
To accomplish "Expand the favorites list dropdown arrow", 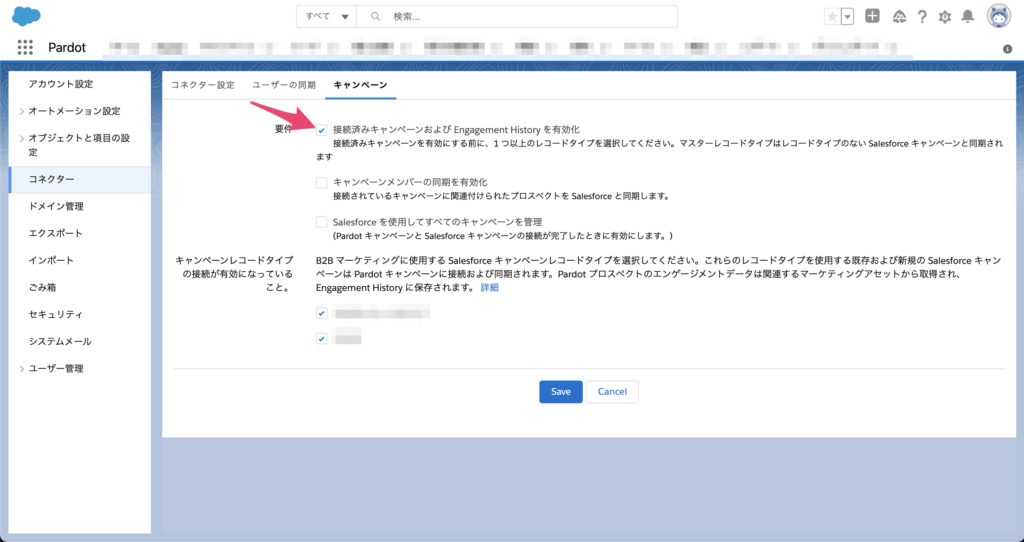I will pos(848,17).
